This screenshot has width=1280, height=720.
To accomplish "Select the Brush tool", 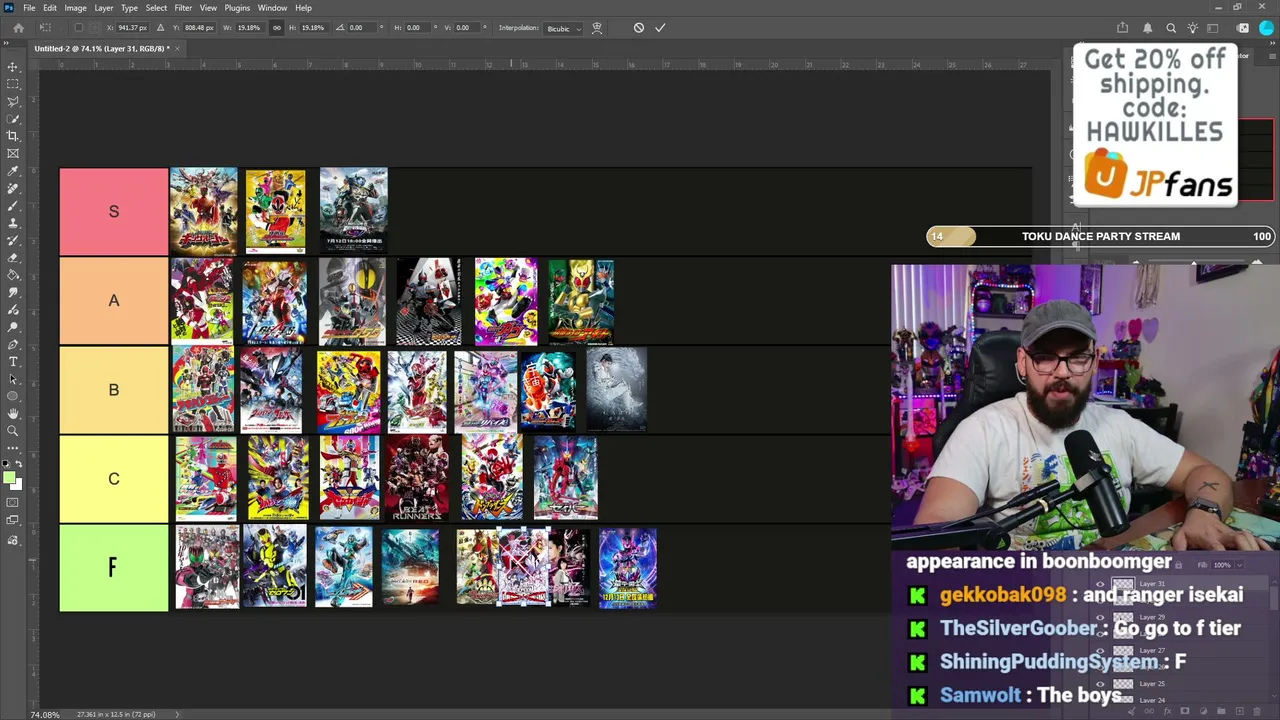I will pyautogui.click(x=13, y=205).
